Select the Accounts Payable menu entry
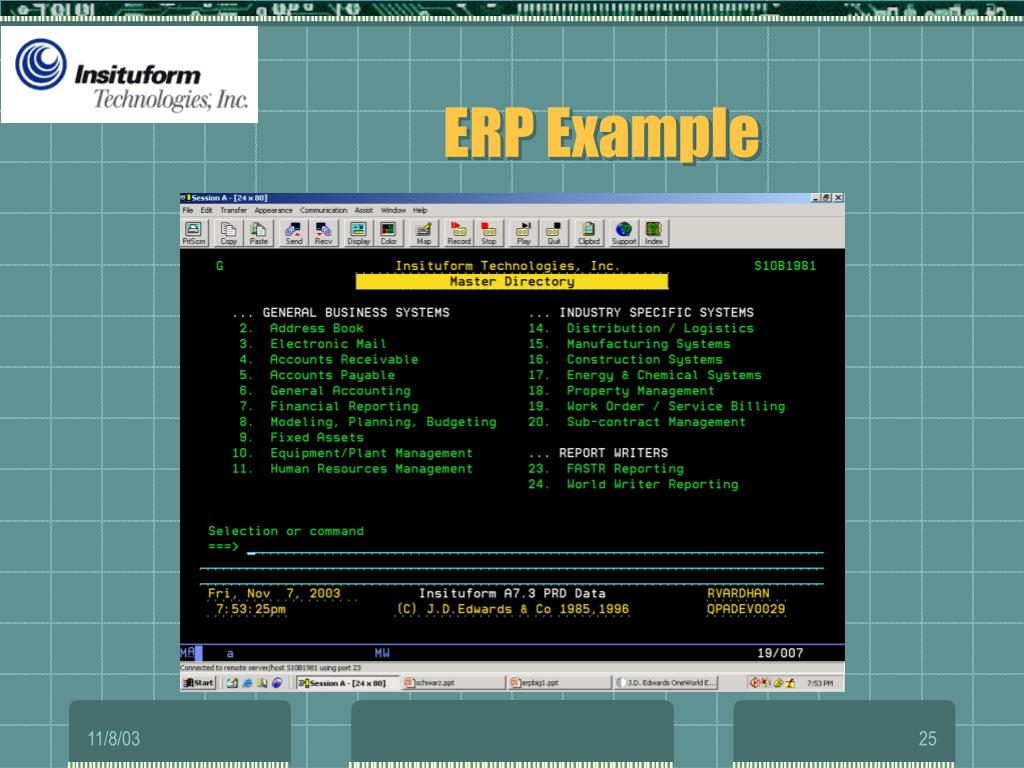The width and height of the screenshot is (1024, 768). click(332, 376)
